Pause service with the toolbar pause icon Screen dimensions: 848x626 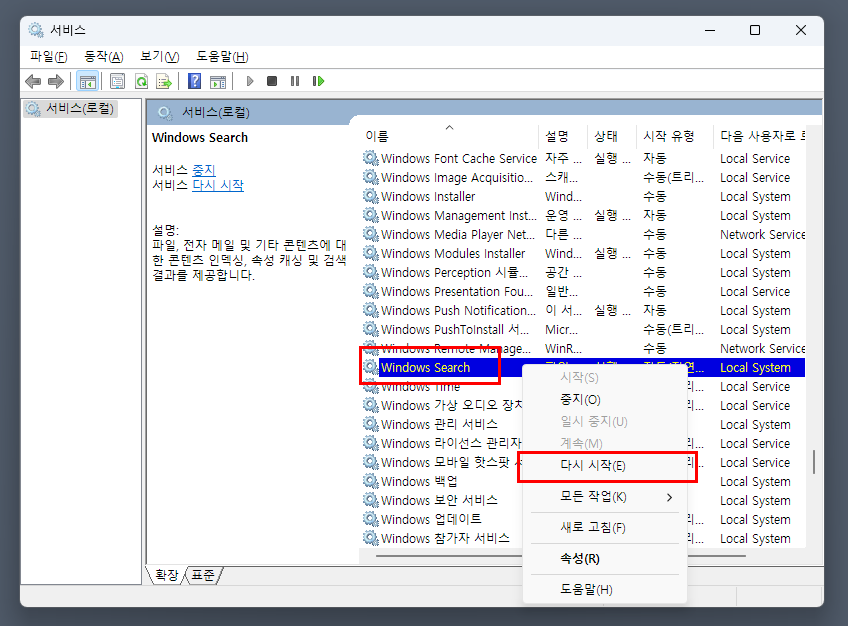tap(295, 81)
